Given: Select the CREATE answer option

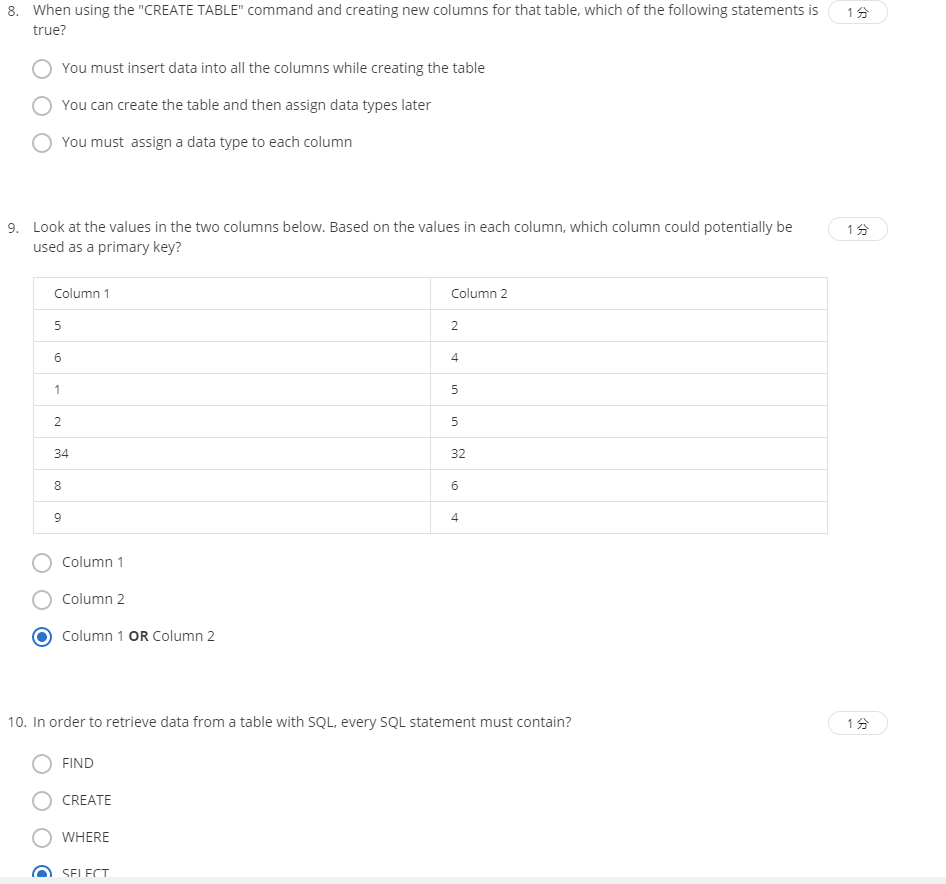Looking at the screenshot, I should (x=42, y=800).
